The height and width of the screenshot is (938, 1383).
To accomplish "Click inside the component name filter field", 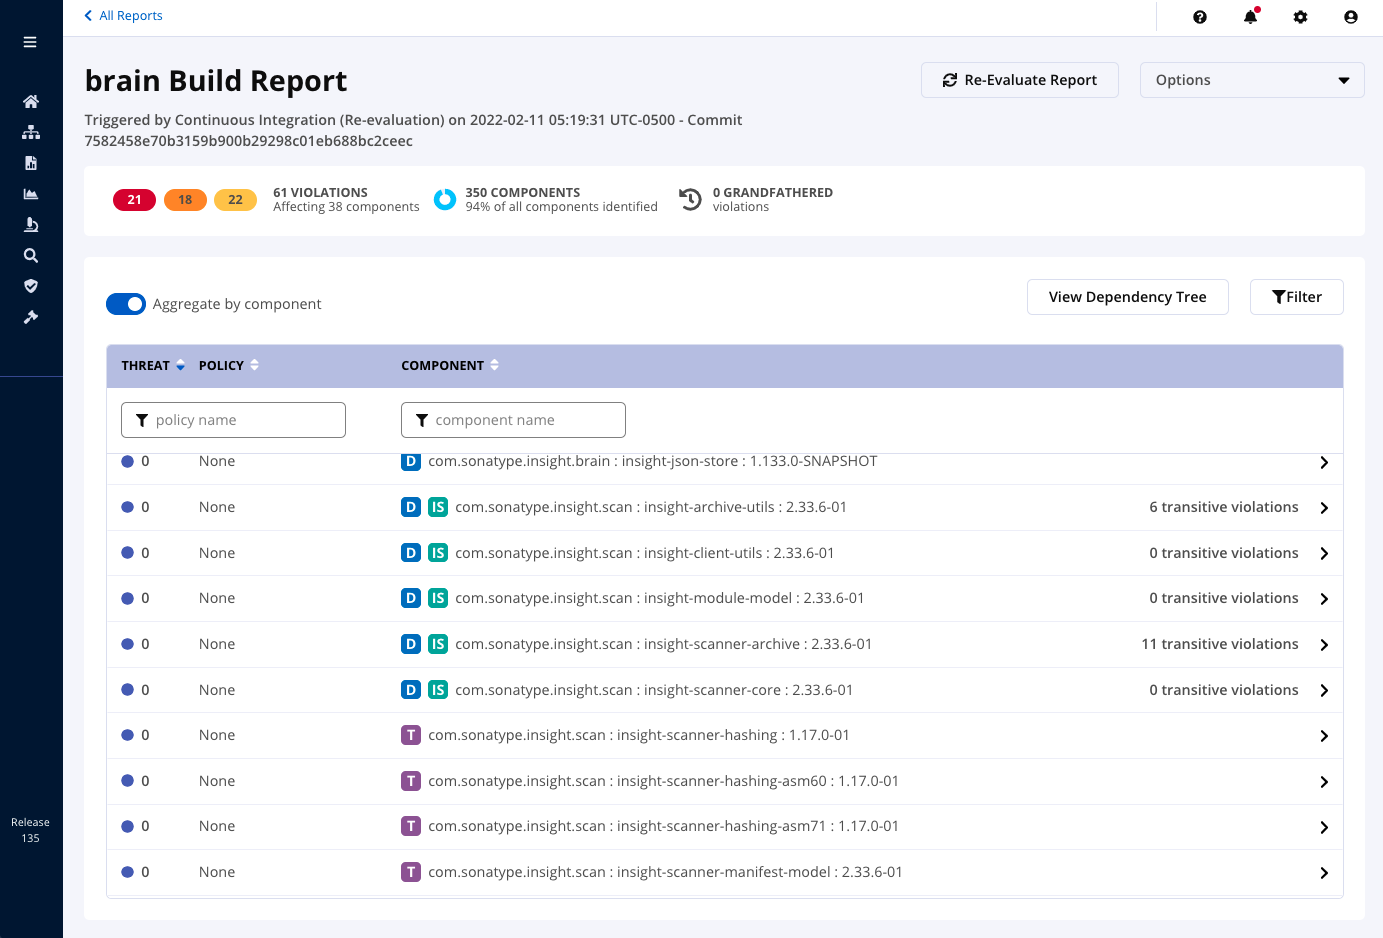I will 513,420.
